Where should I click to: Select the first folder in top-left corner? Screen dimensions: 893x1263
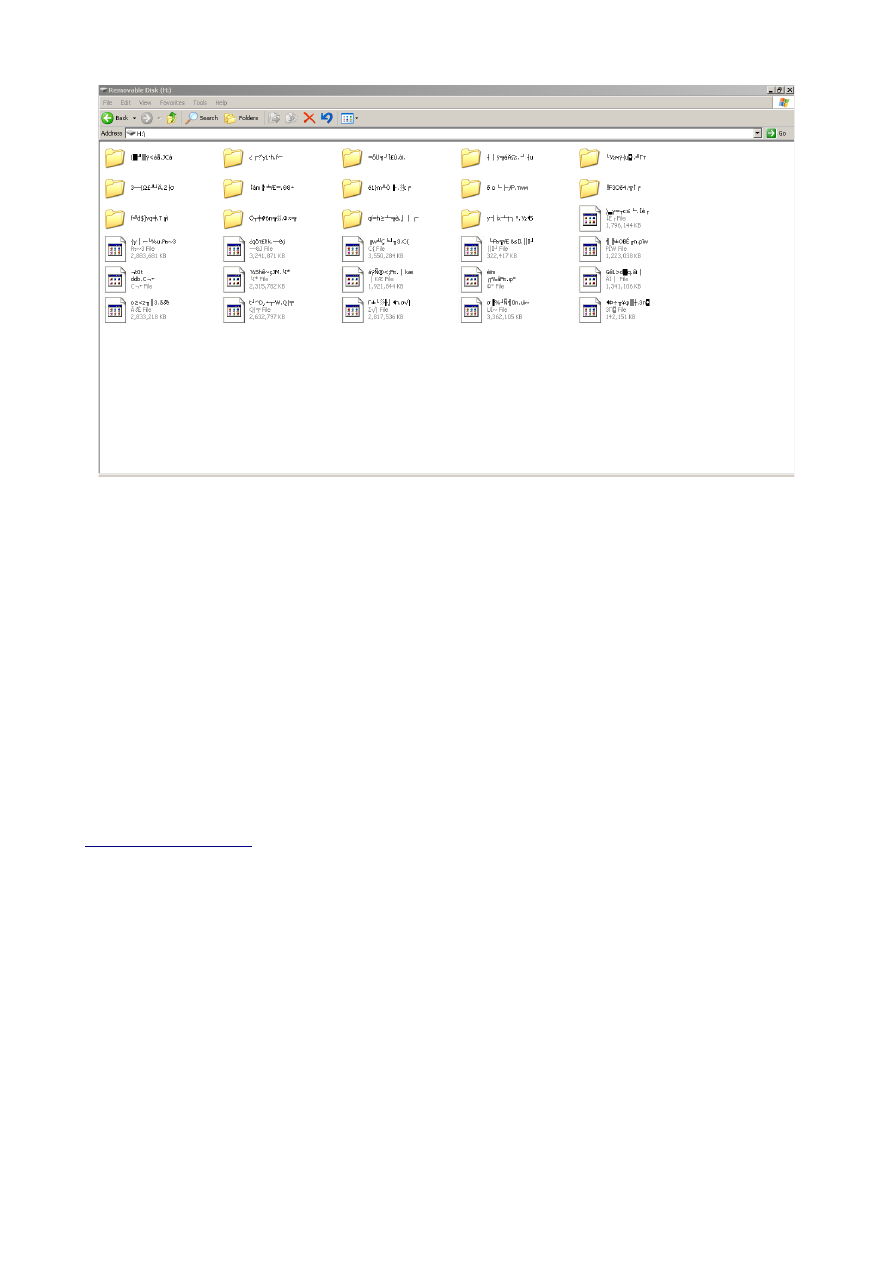(x=115, y=158)
